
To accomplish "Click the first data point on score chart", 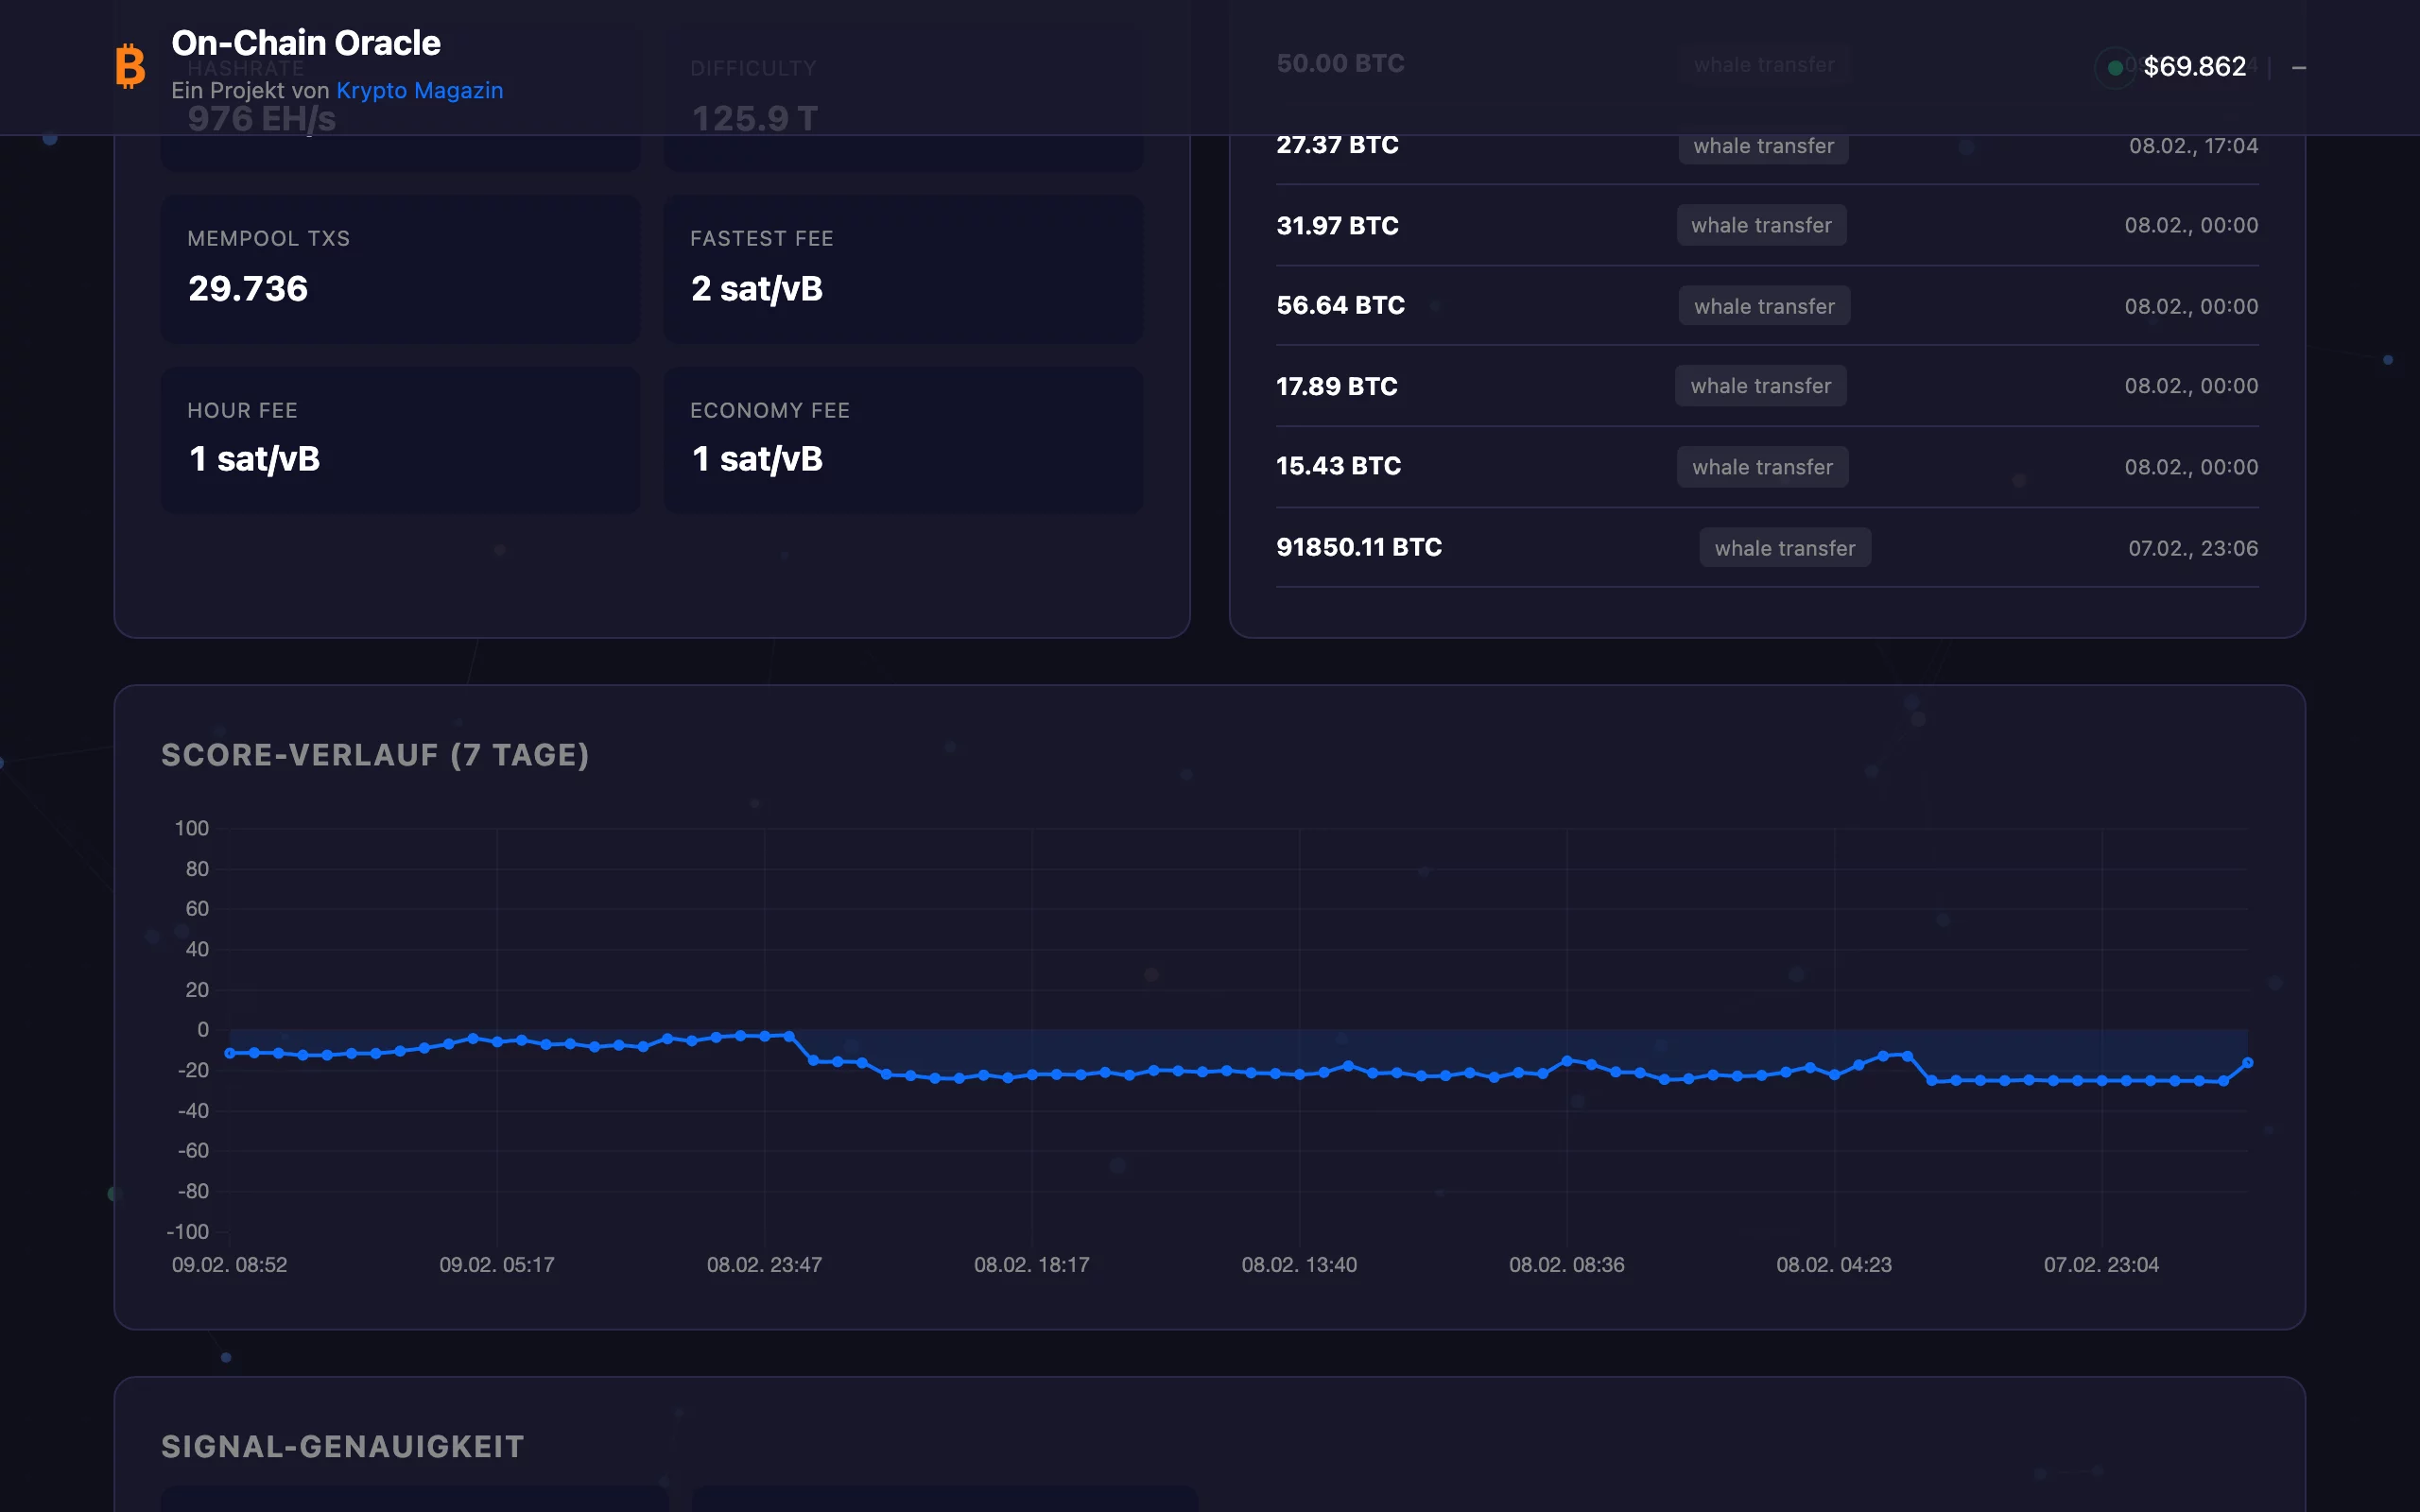I will [x=230, y=1053].
